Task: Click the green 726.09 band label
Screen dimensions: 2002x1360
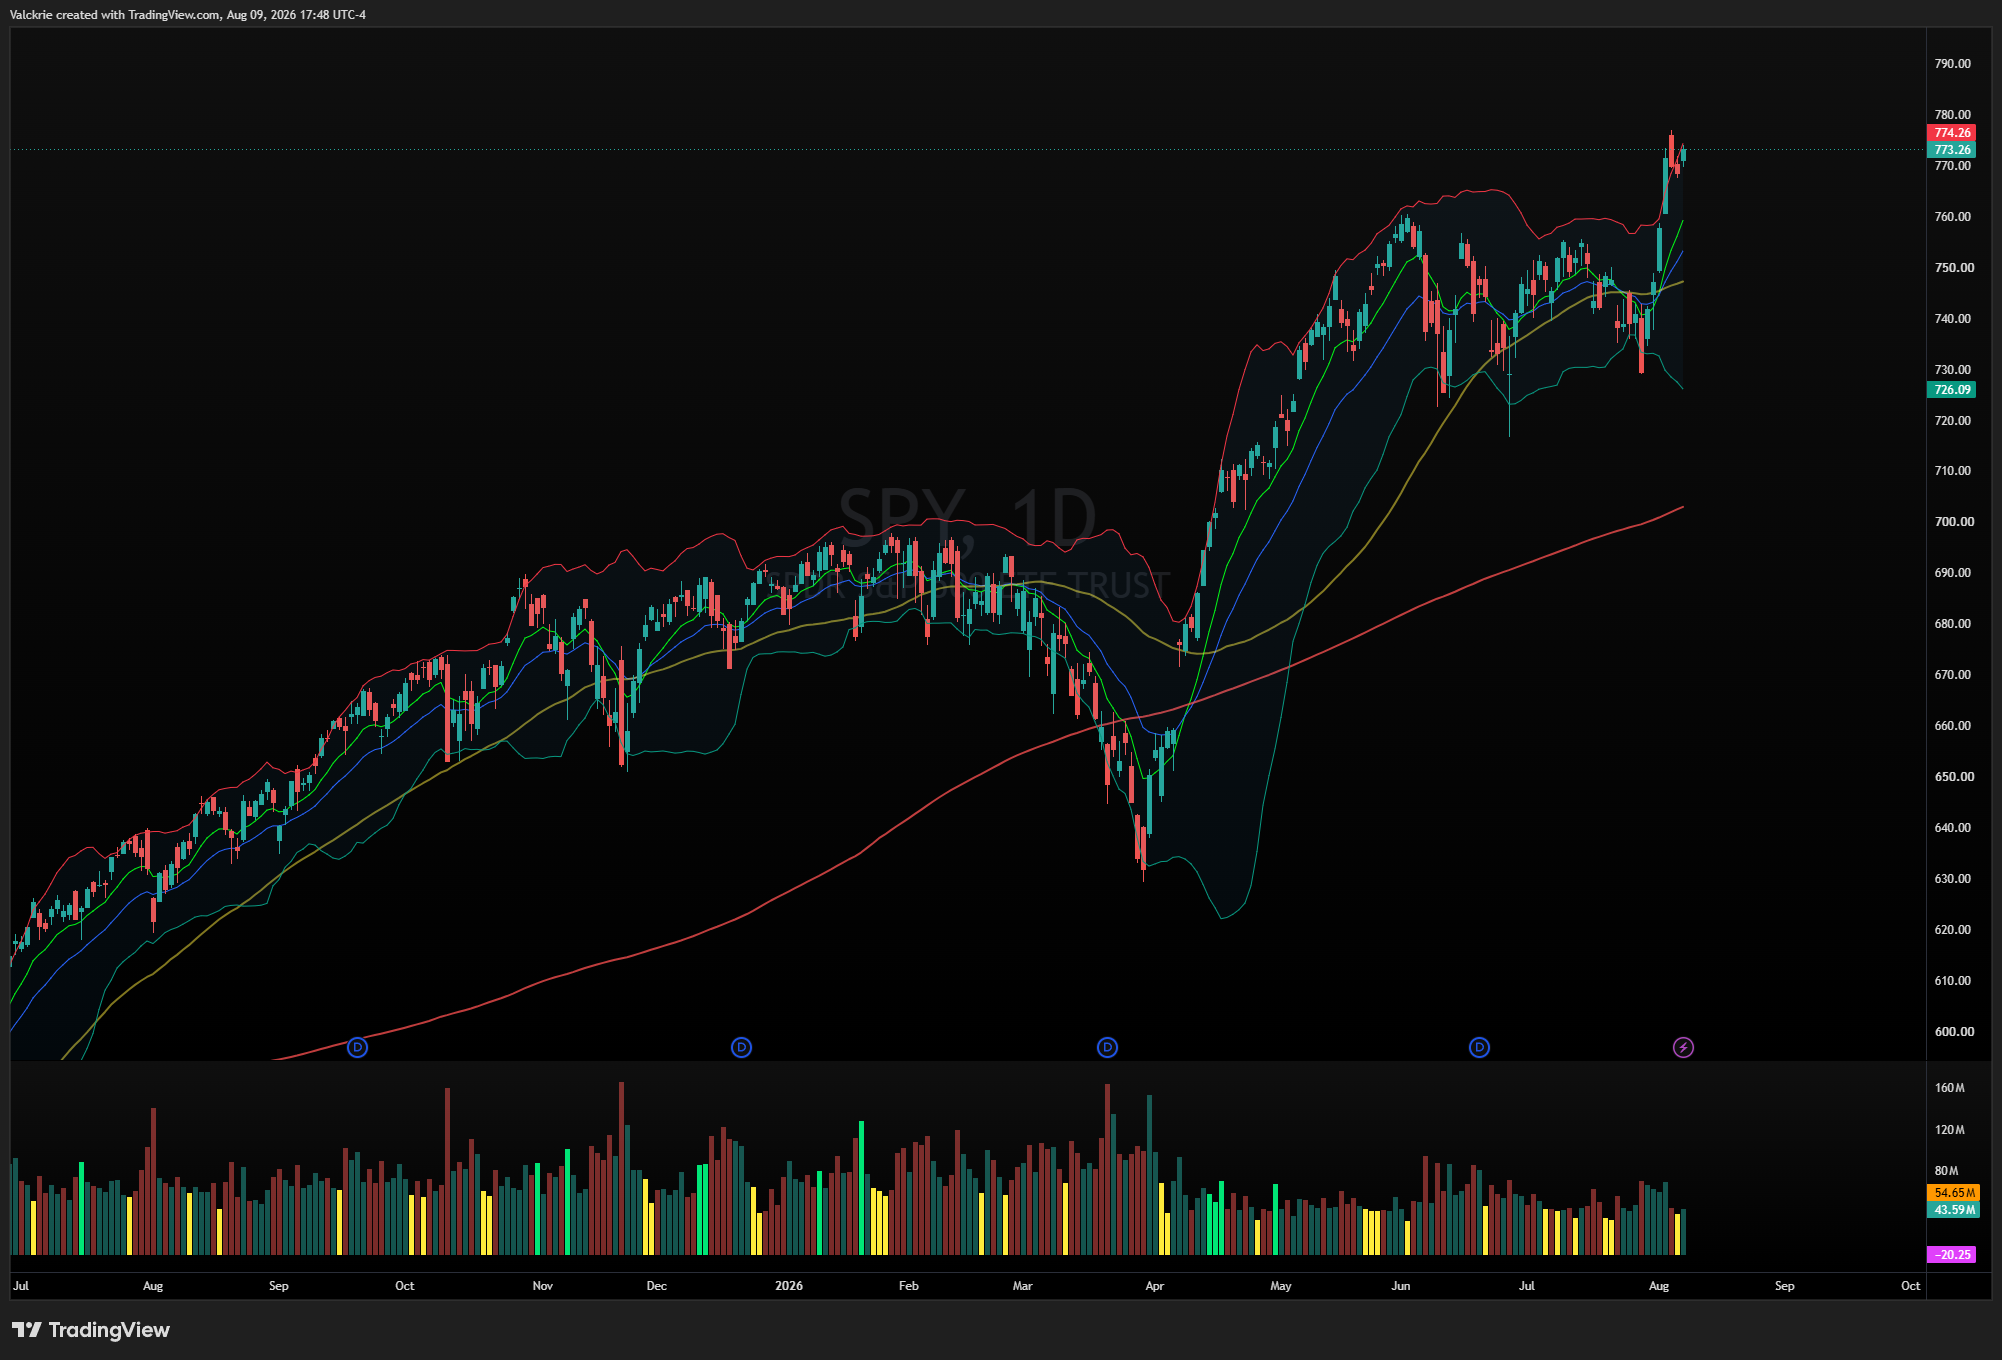Action: click(x=1951, y=390)
